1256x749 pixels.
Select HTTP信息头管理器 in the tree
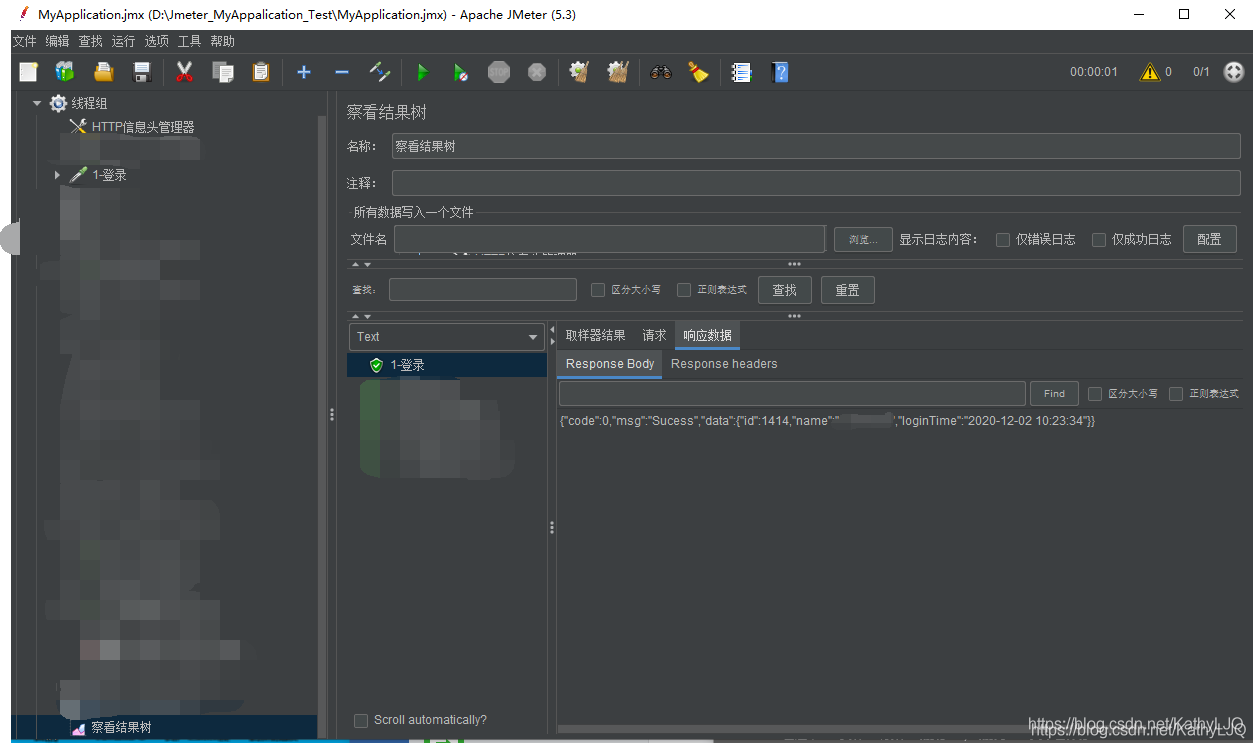click(143, 127)
